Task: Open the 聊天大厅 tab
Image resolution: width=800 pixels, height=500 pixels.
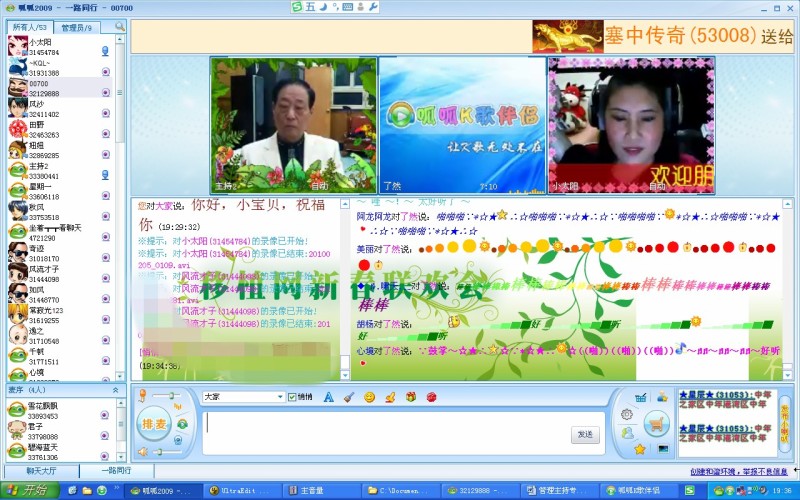Action: (x=41, y=470)
